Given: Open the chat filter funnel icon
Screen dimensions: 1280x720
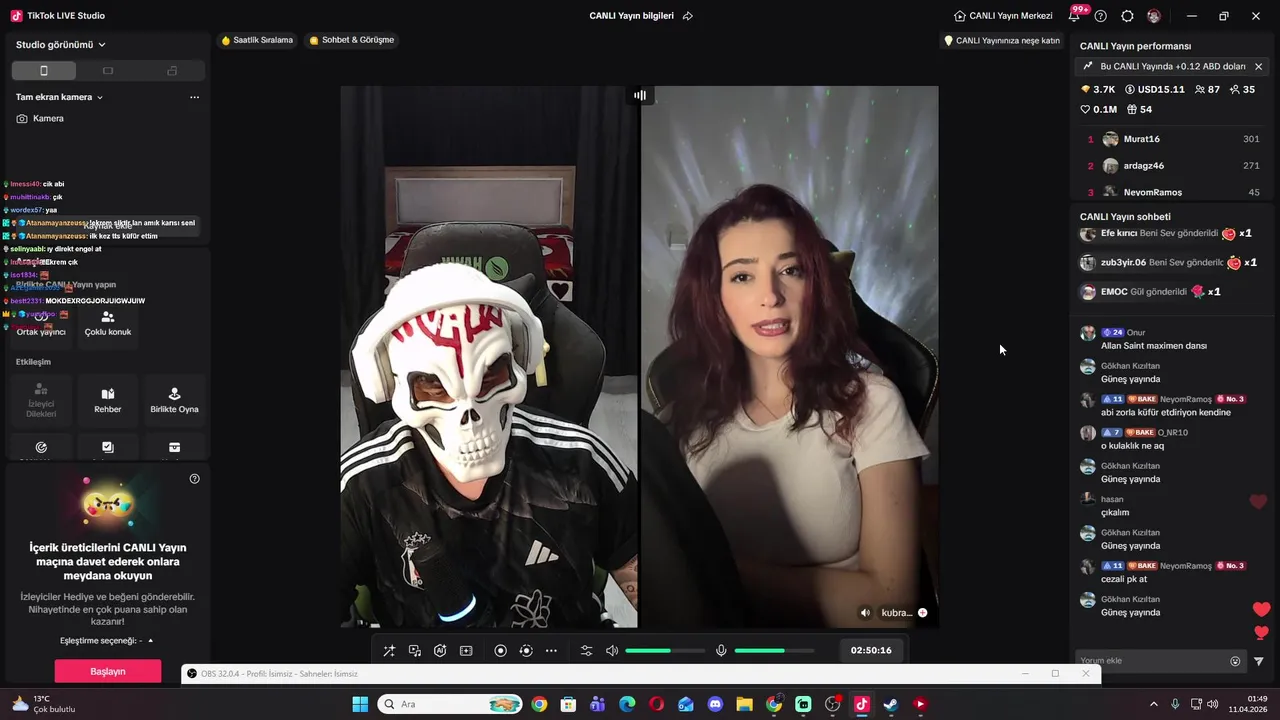Looking at the screenshot, I should 1259,661.
